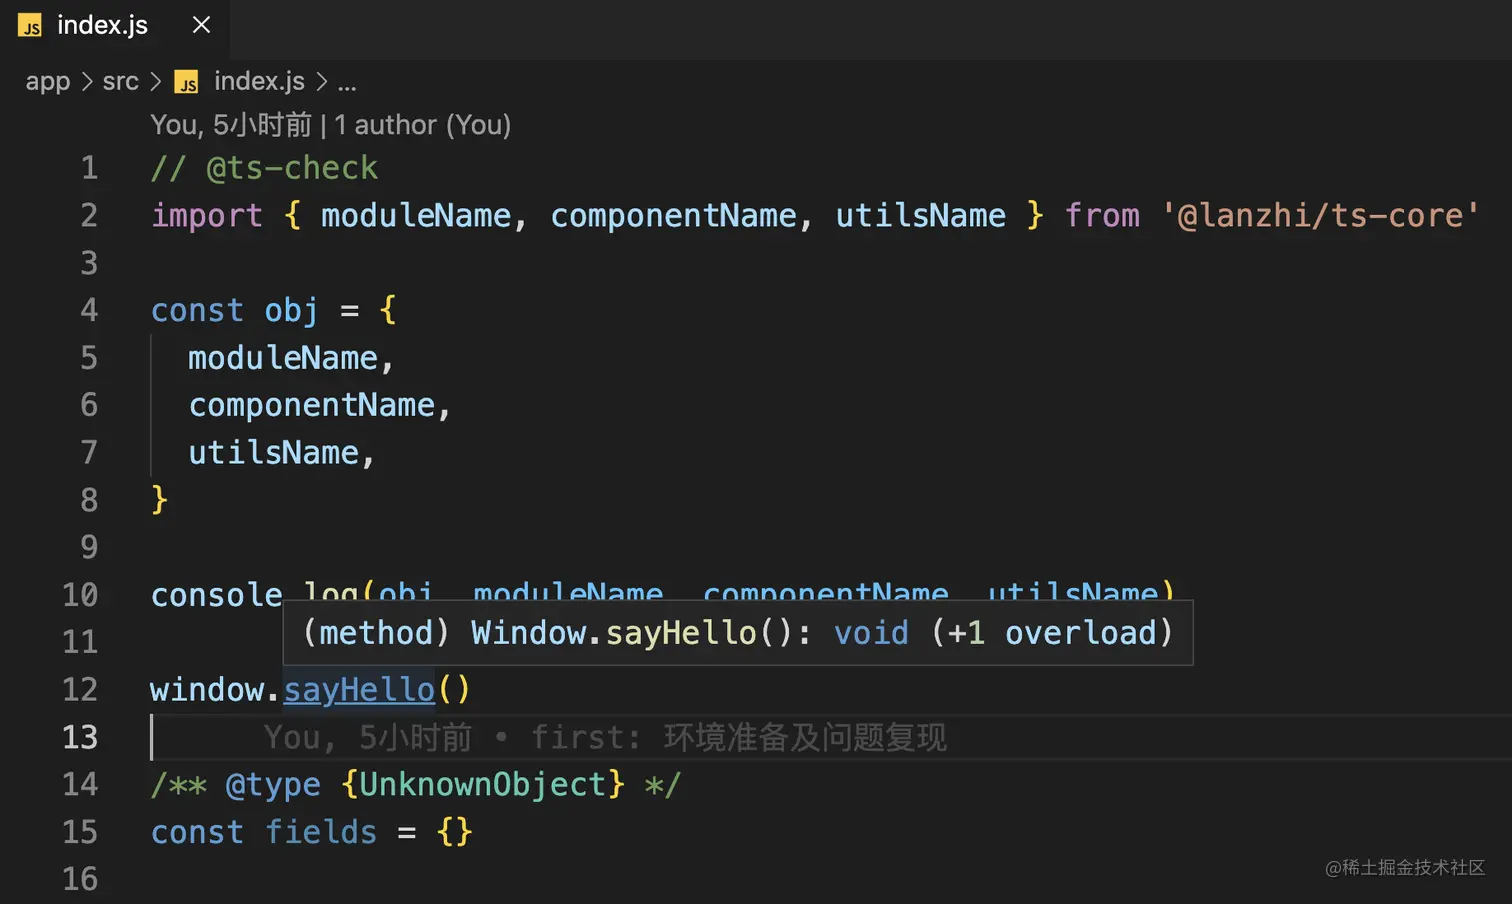The image size is (1512, 904).
Task: Click UnknownObject in the JSDoc type
Action: pos(483,785)
